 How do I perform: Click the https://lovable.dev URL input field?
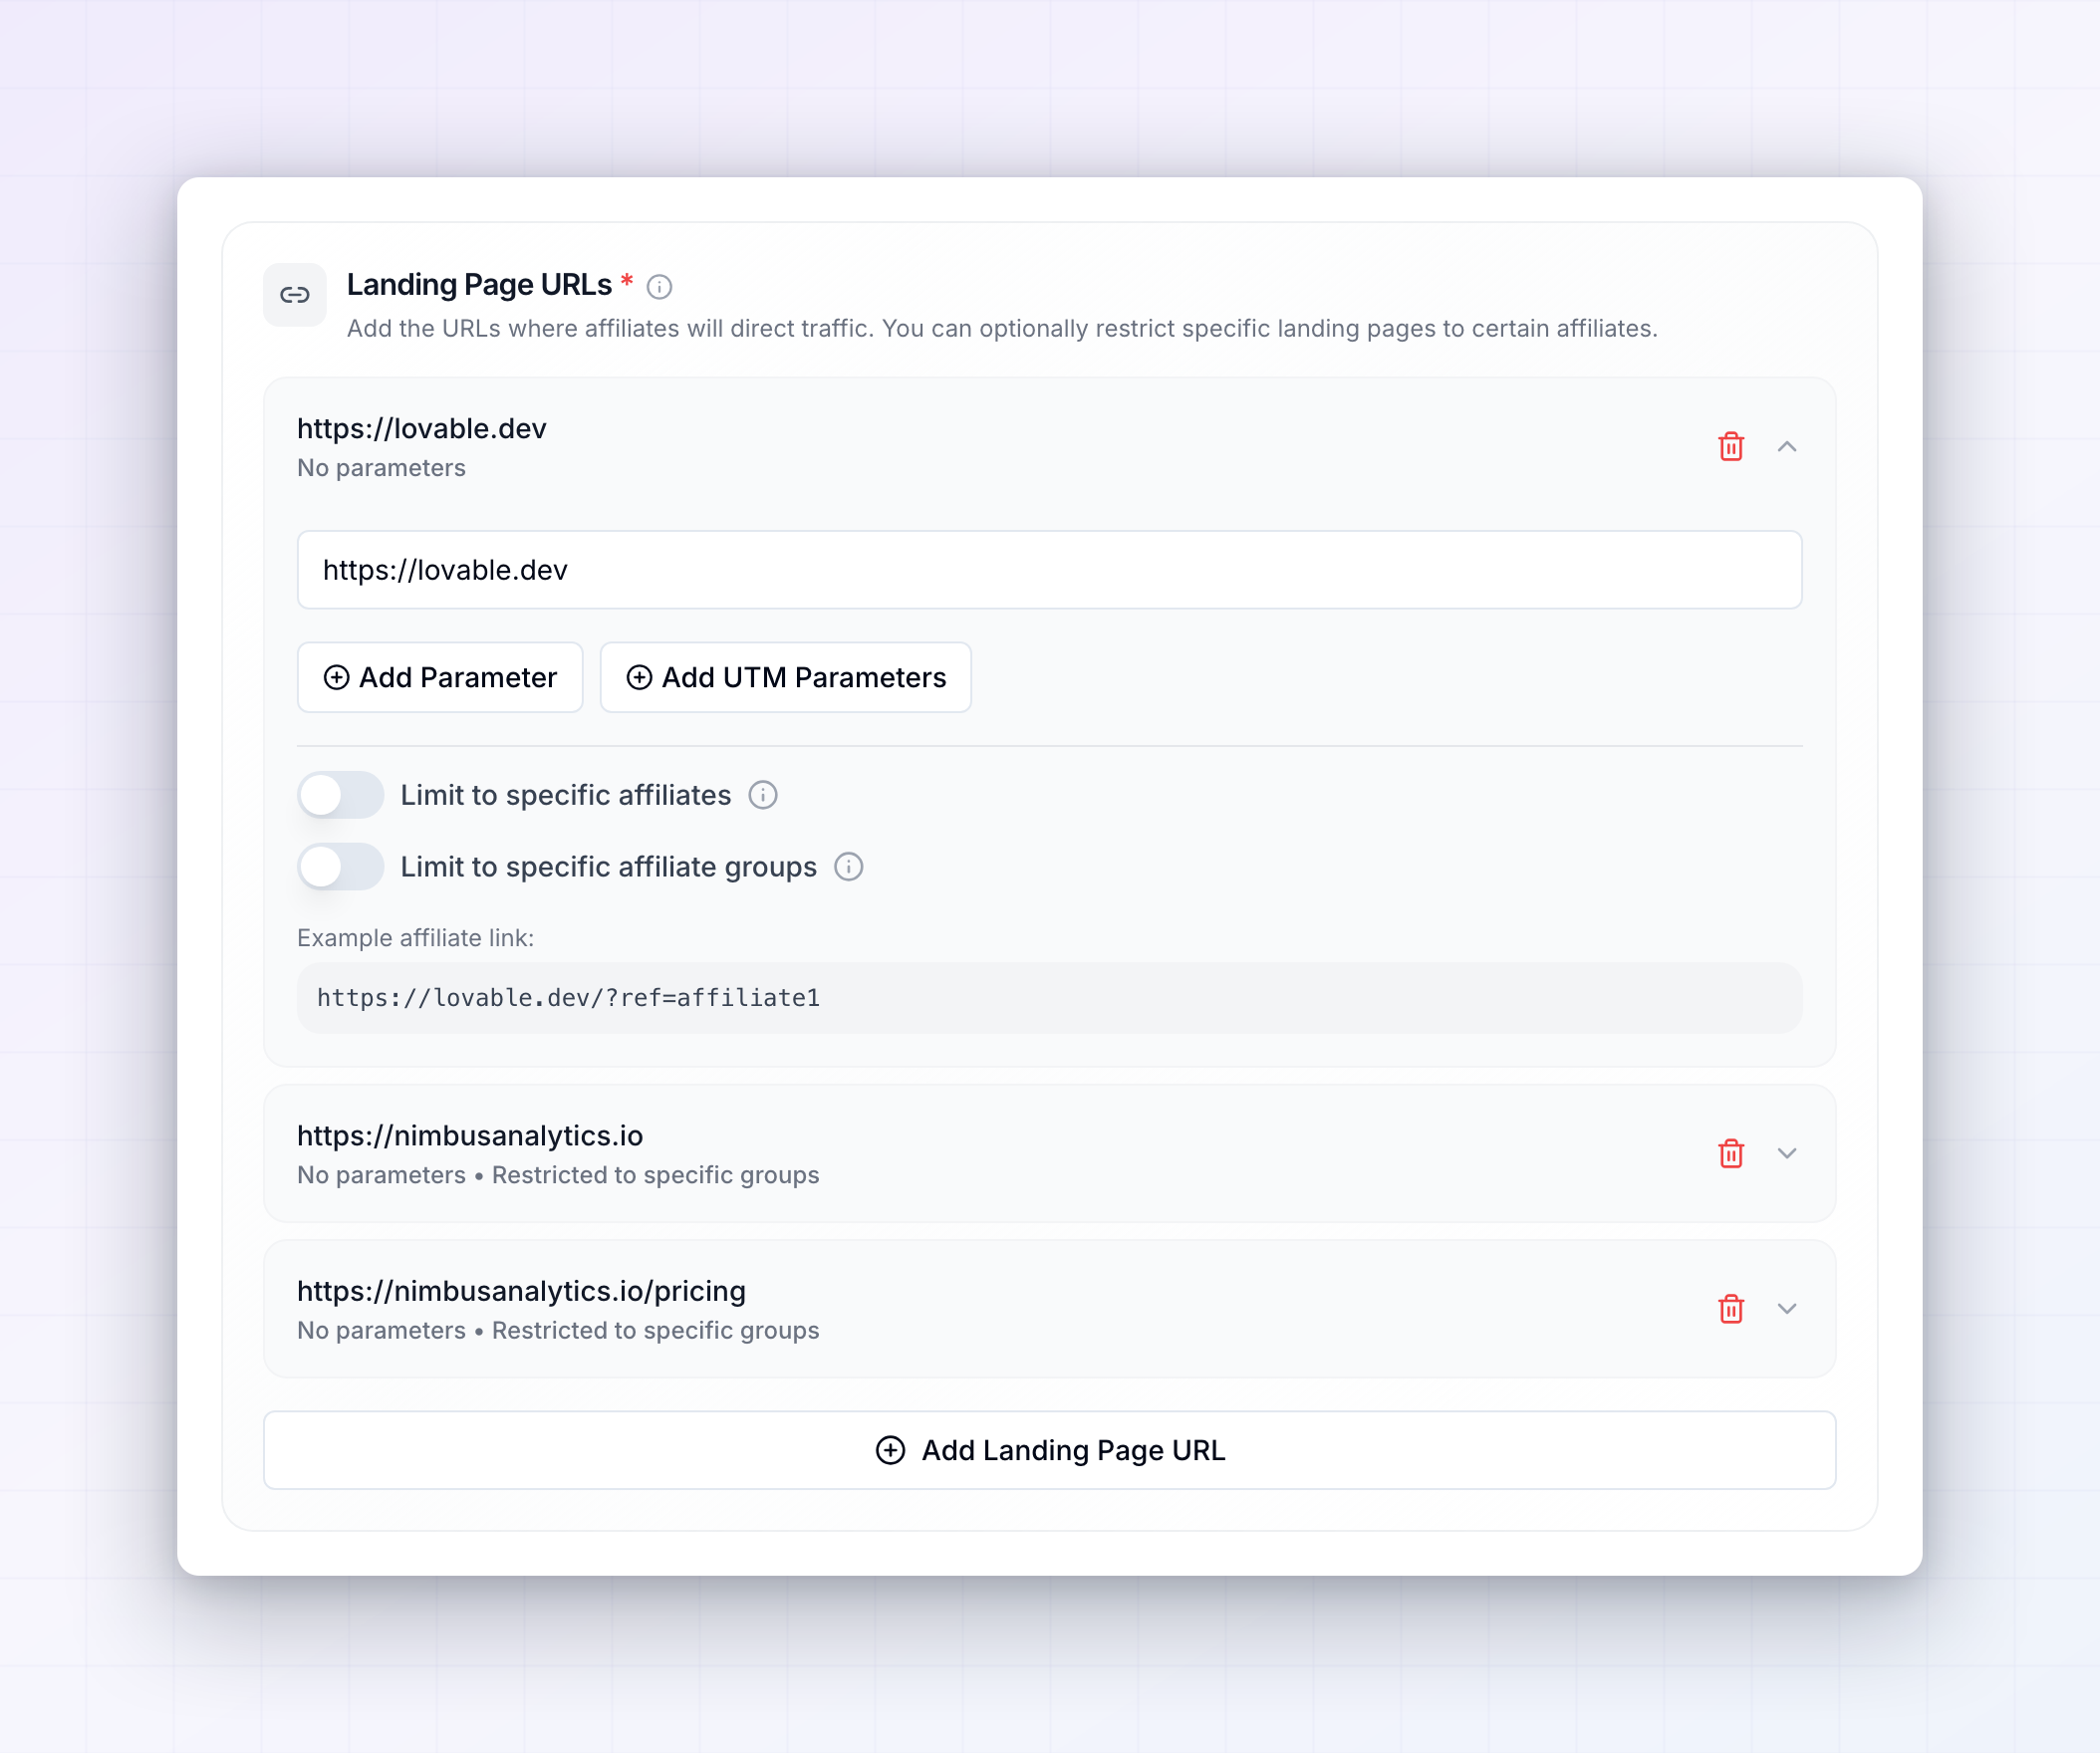pyautogui.click(x=1049, y=570)
